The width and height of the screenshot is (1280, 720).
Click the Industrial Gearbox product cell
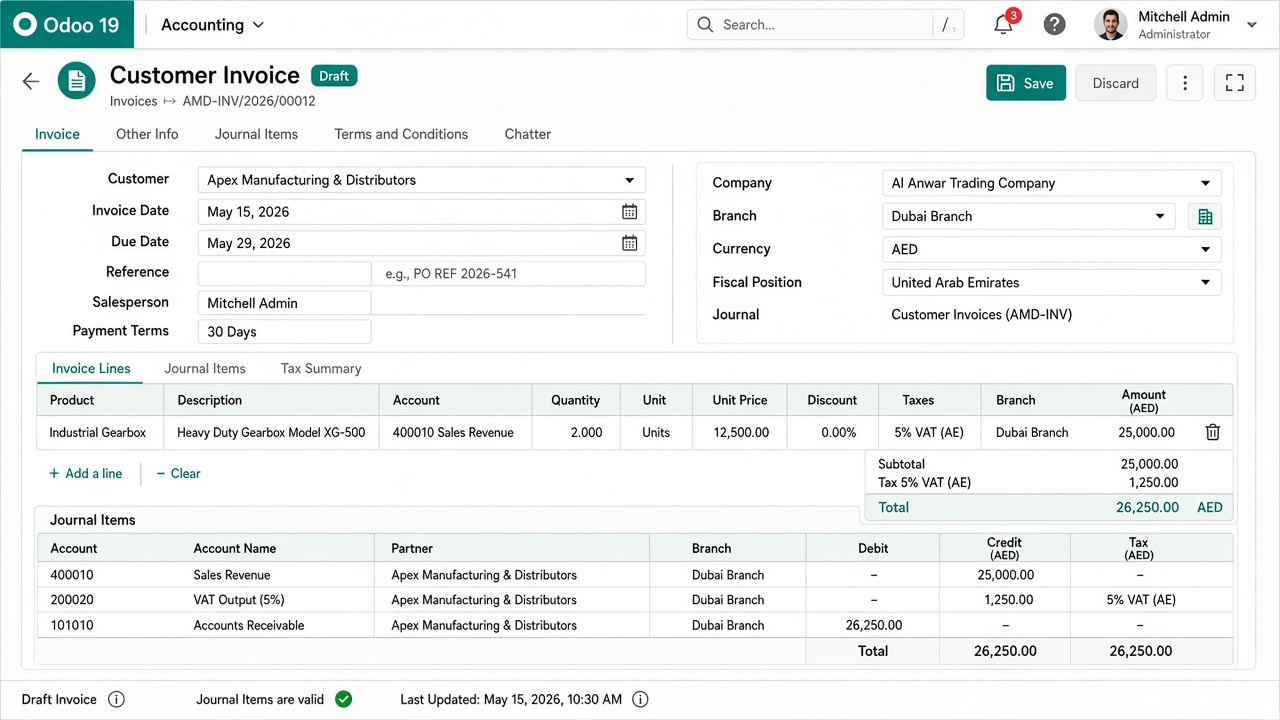pos(98,432)
